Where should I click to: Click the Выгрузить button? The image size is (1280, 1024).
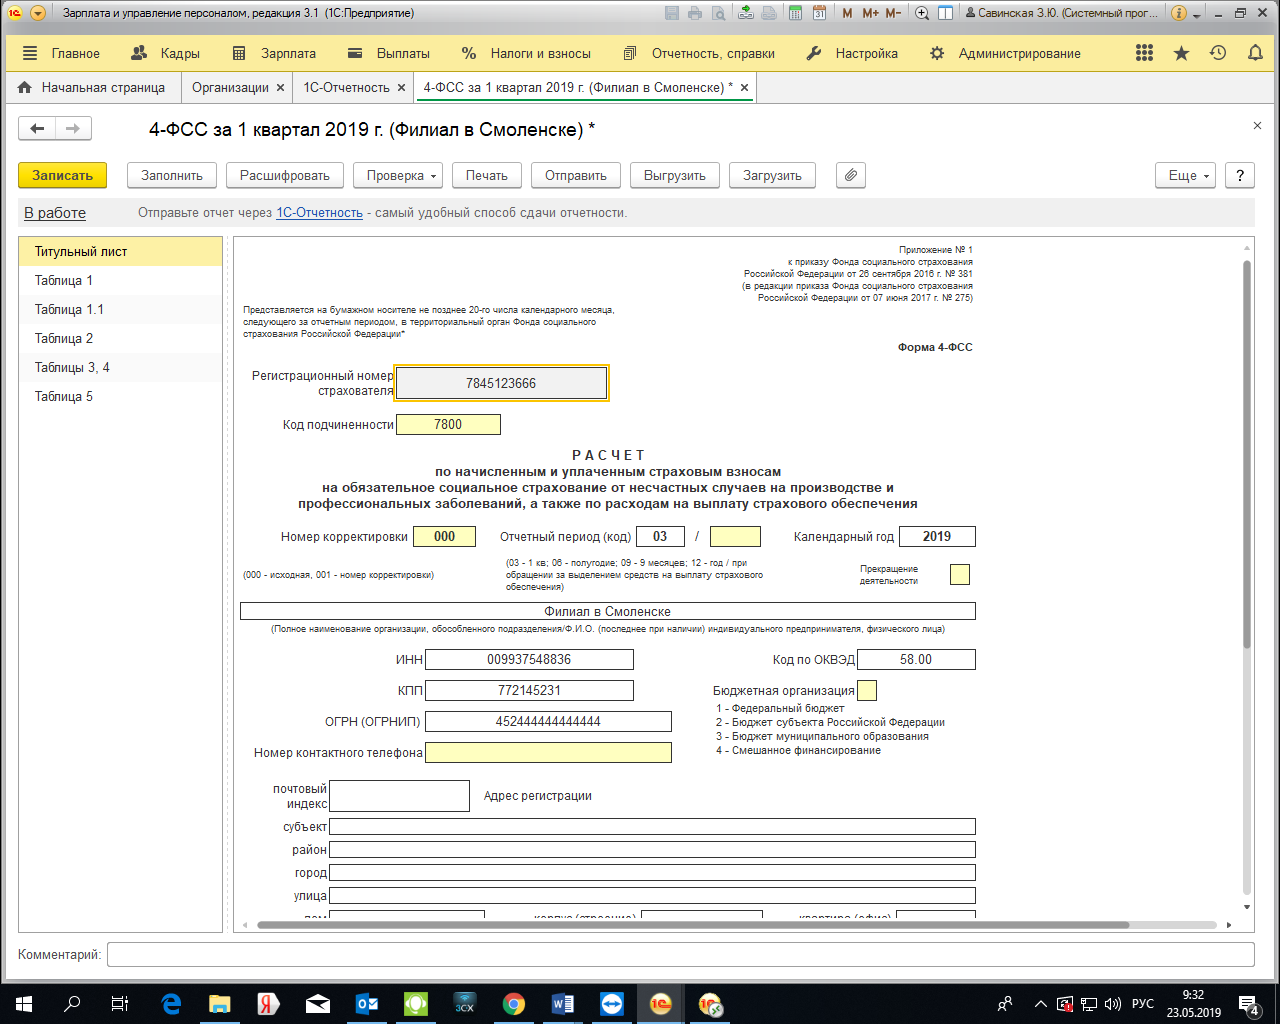[x=675, y=175]
